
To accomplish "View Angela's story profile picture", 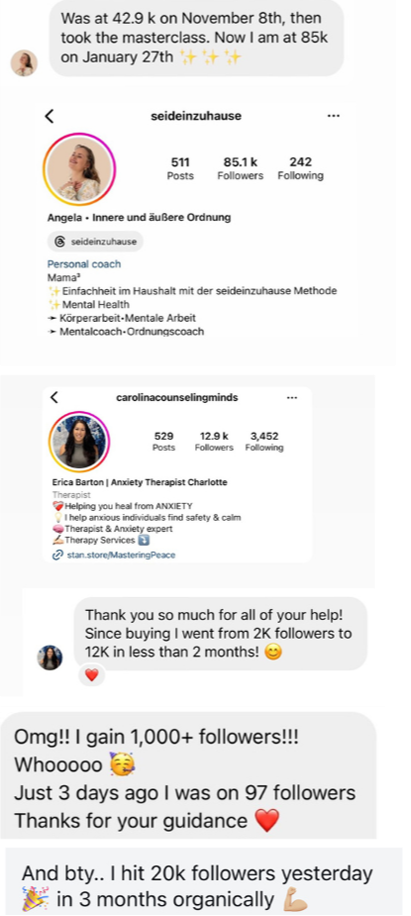I will (79, 169).
